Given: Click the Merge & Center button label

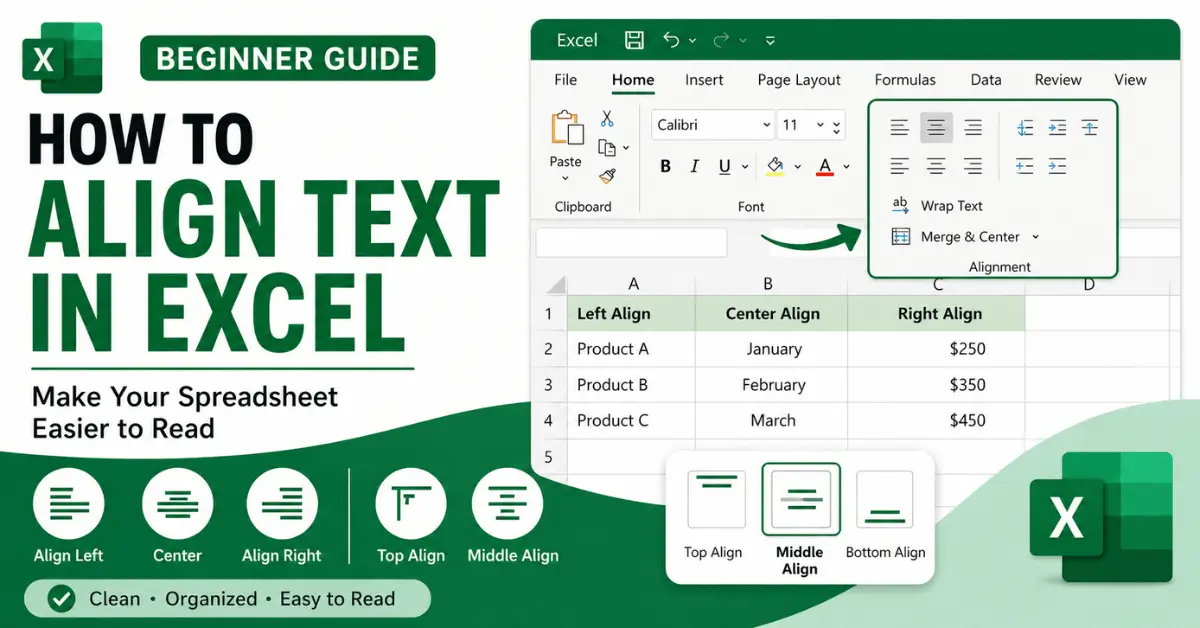Looking at the screenshot, I should 970,237.
